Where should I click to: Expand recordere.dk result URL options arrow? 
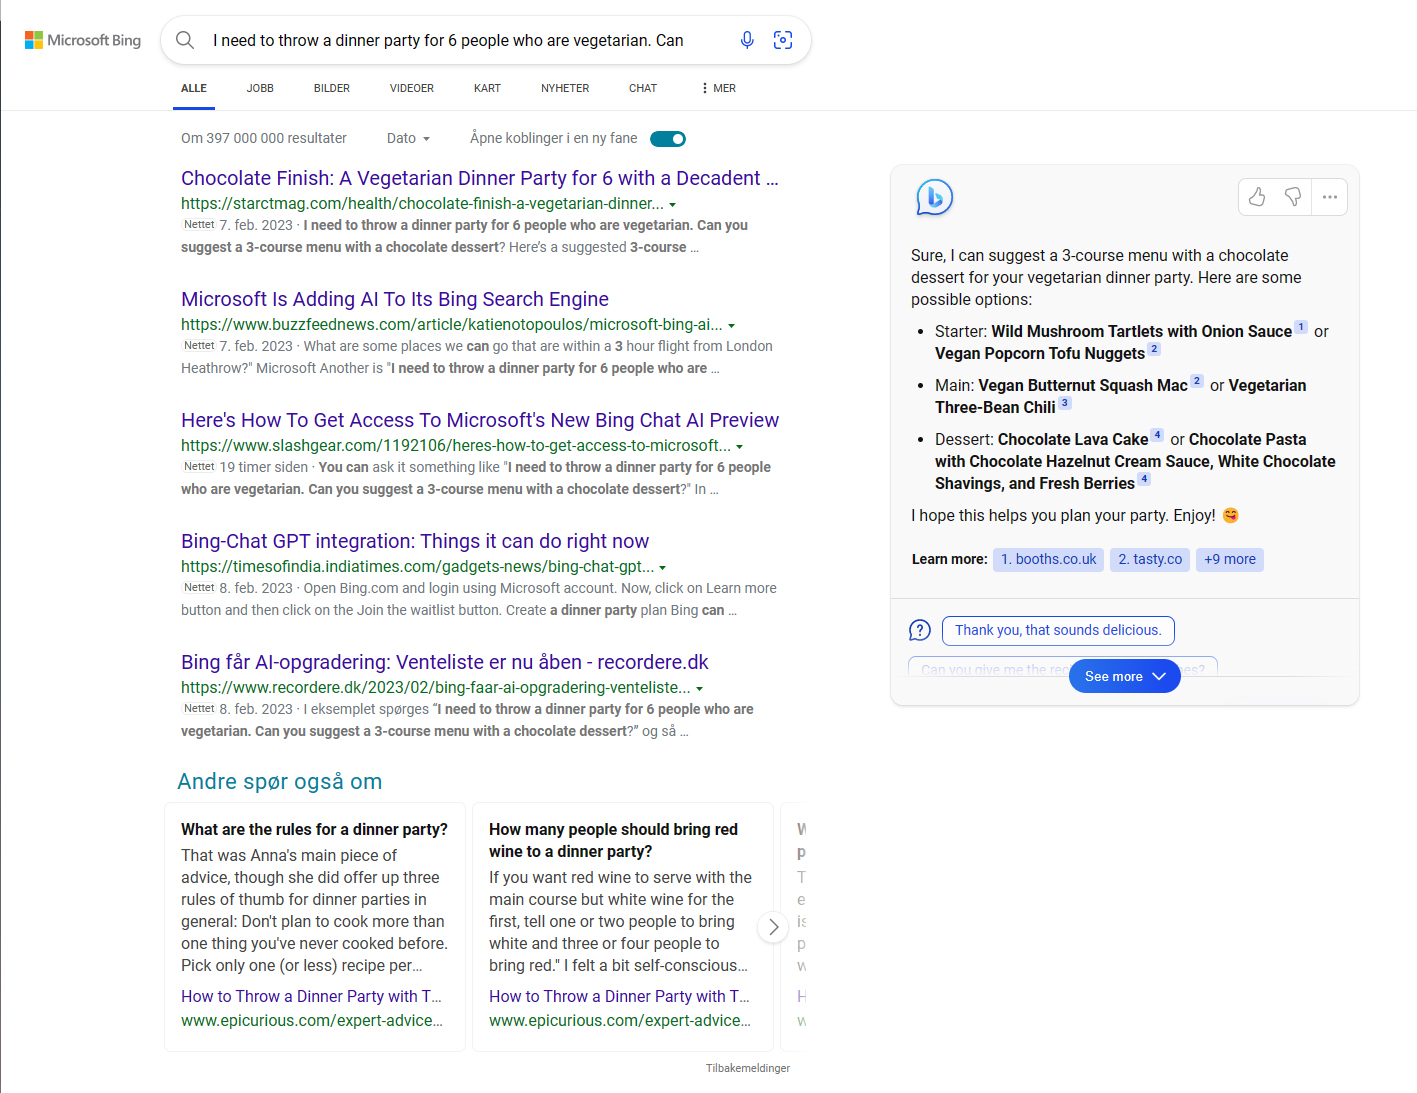700,689
